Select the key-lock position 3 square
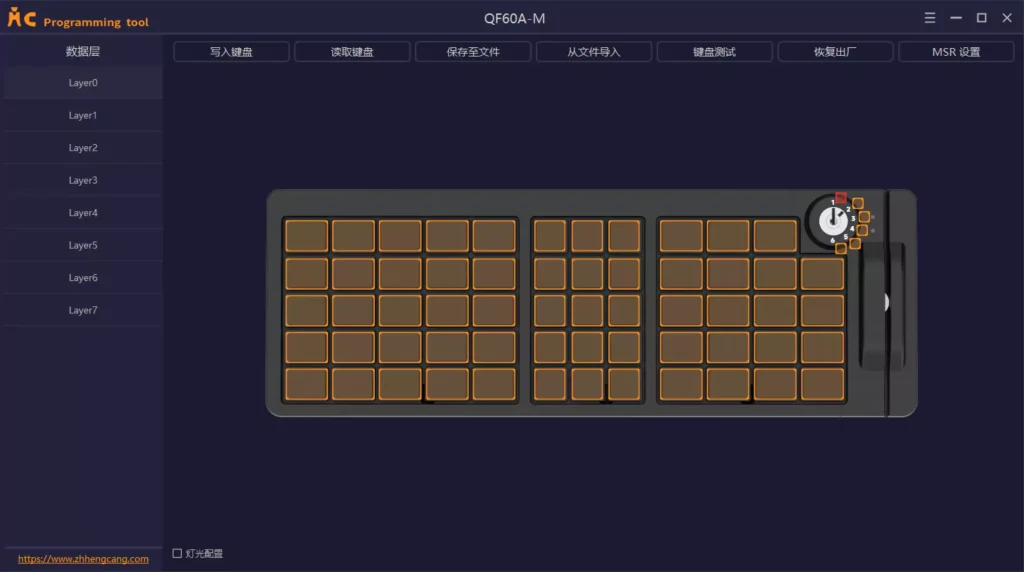1024x572 pixels. coord(864,217)
